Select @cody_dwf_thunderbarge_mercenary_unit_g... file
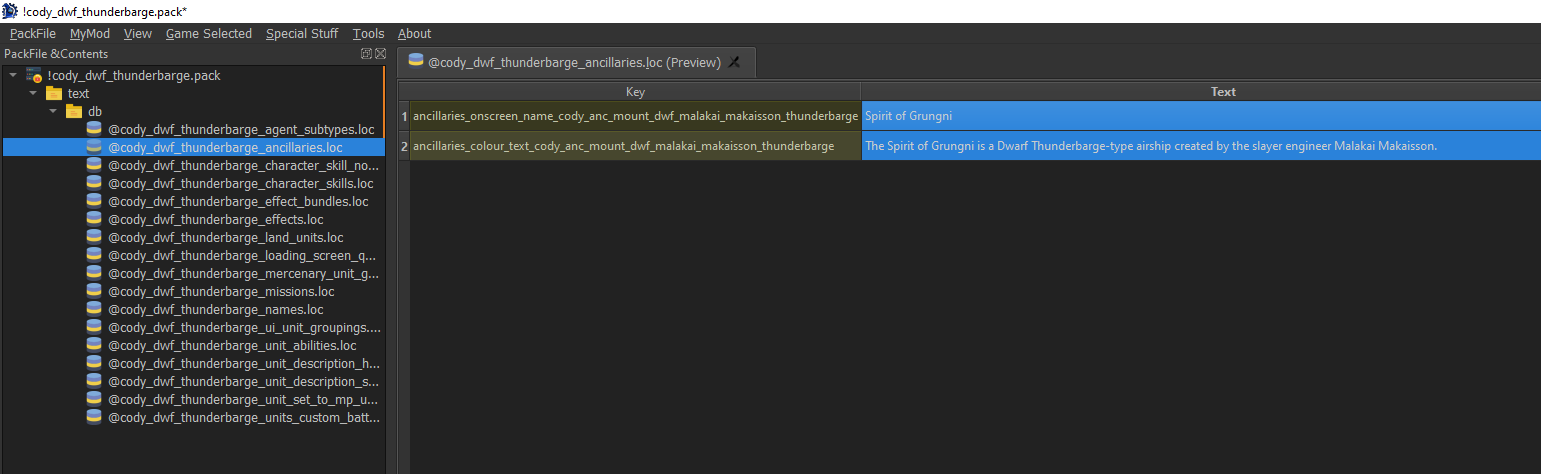Screen dimensions: 1541x474 243,273
